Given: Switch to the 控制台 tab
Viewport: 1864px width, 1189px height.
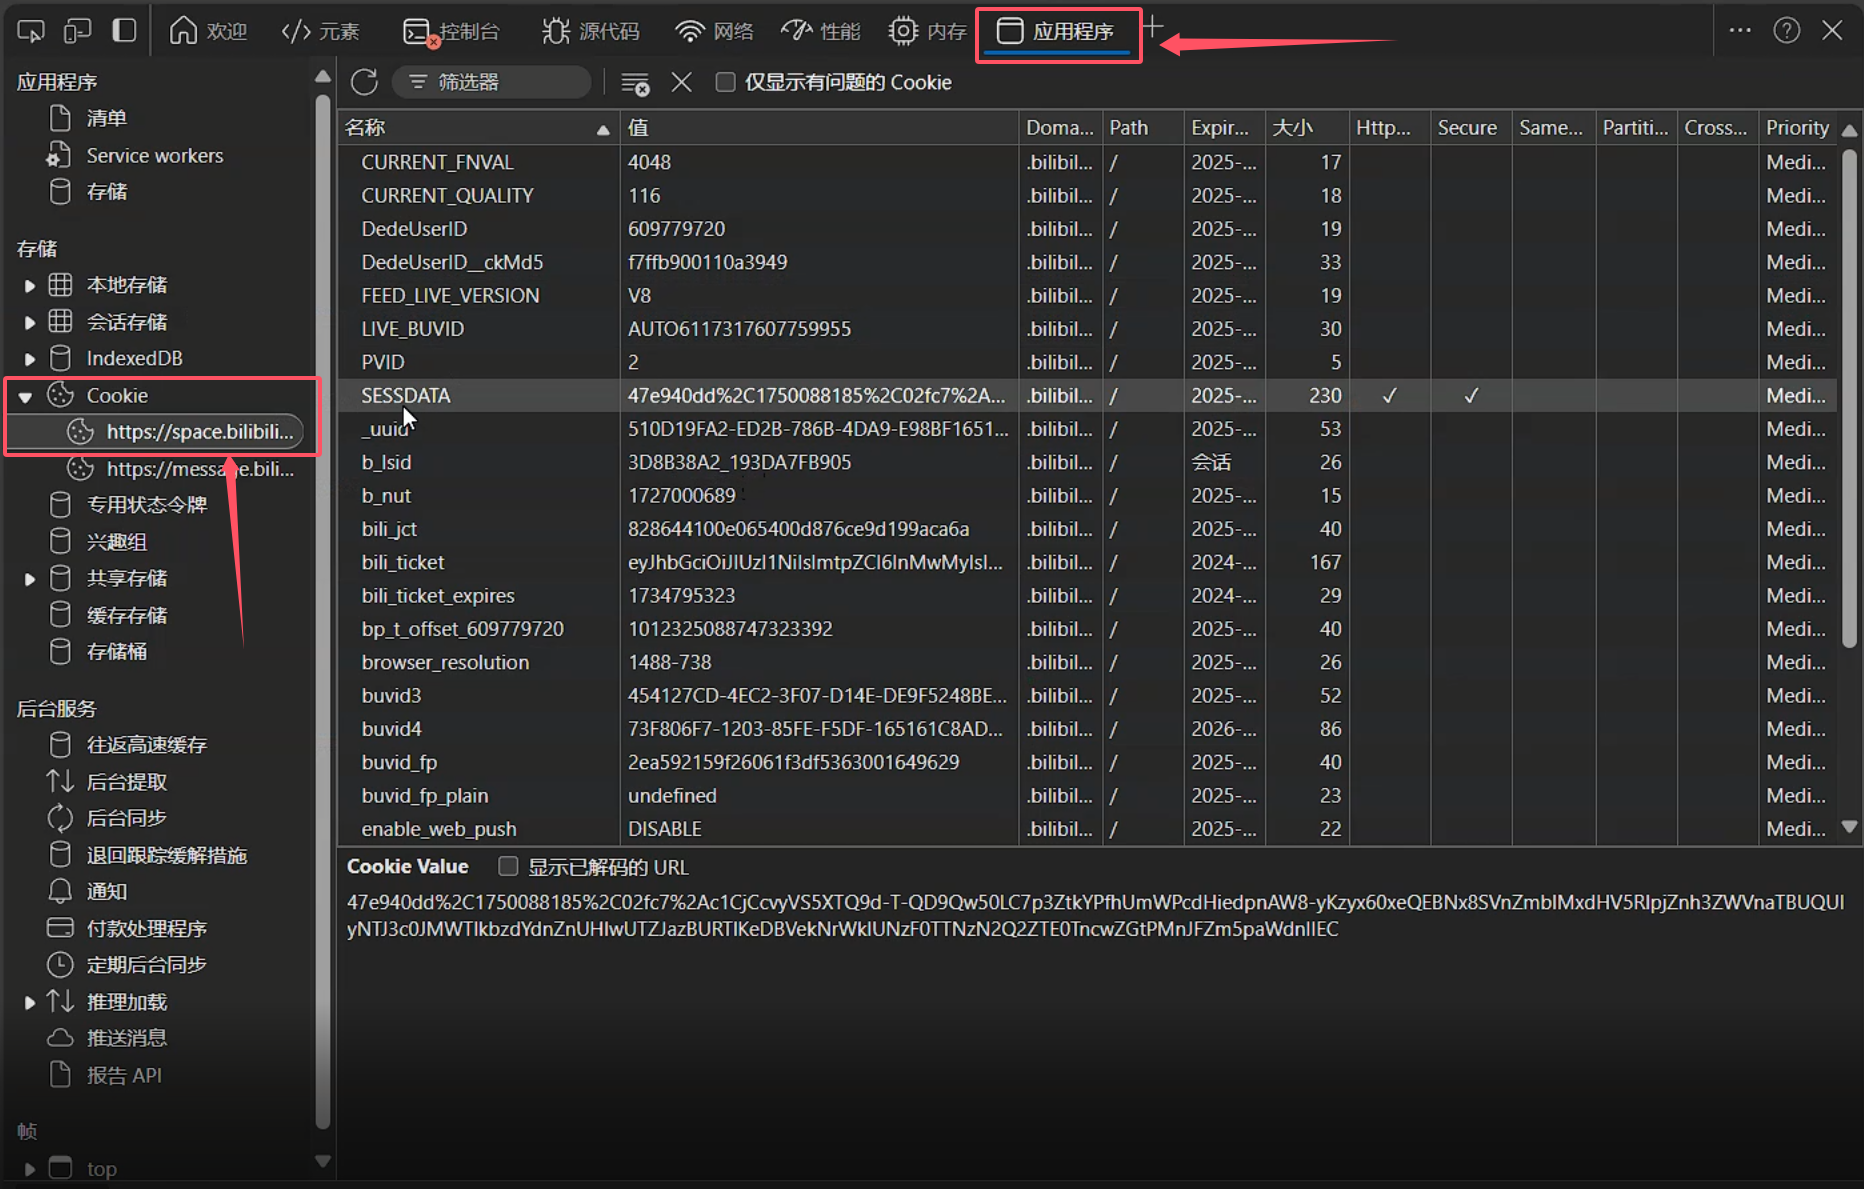Looking at the screenshot, I should [450, 31].
